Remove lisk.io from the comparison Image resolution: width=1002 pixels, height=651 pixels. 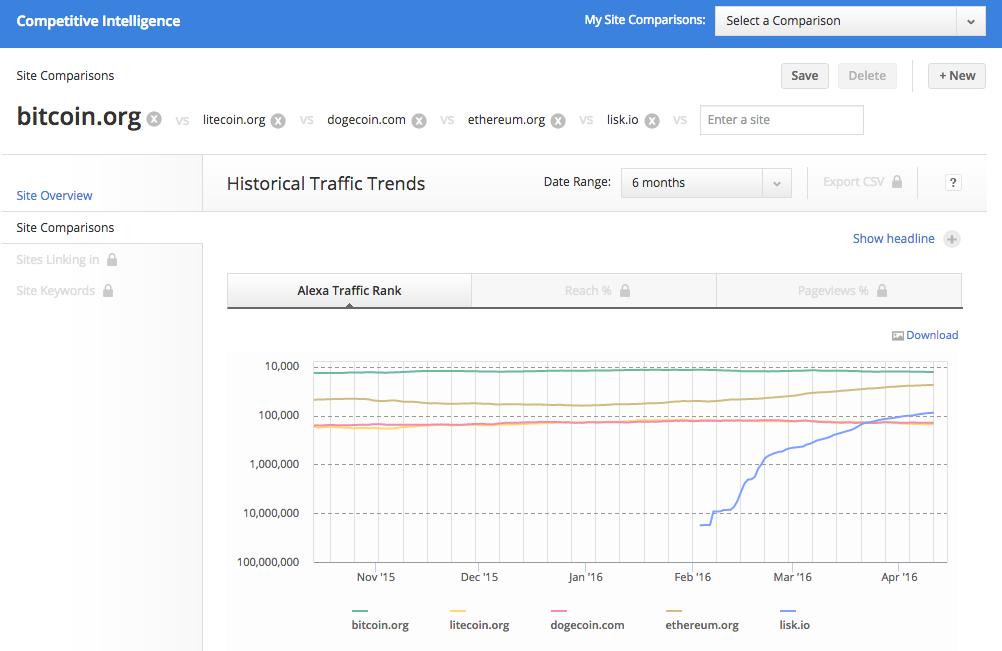pos(652,121)
